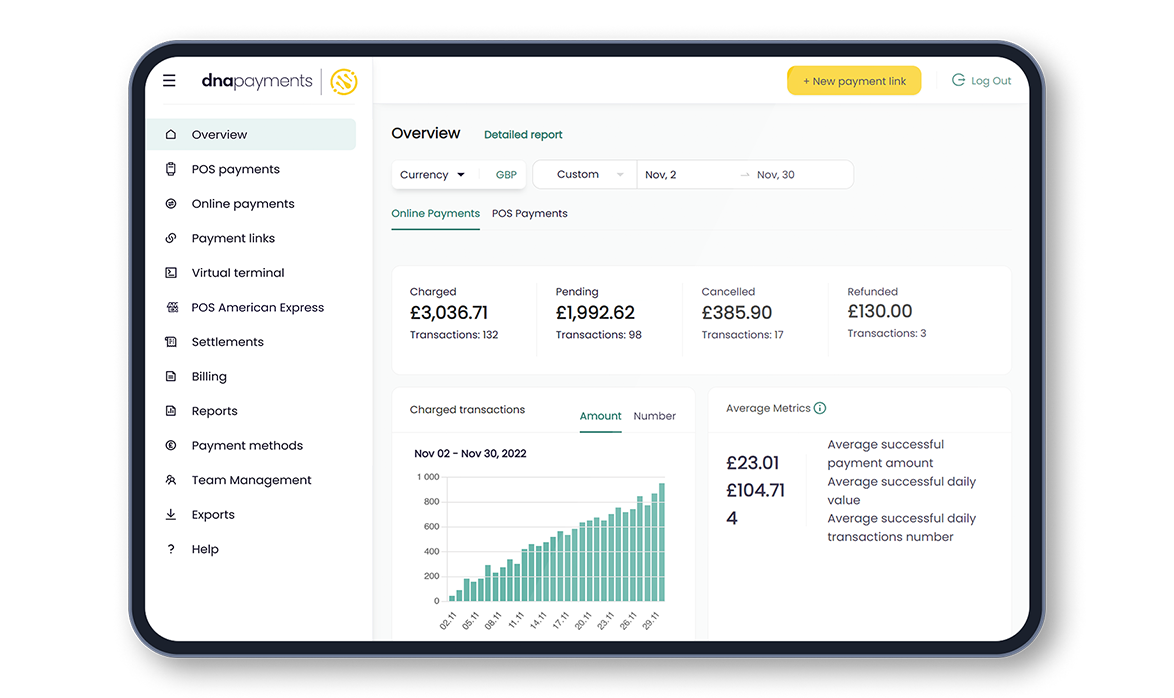Click the New payment link button
Image resolution: width=1174 pixels, height=698 pixels.
(x=854, y=80)
